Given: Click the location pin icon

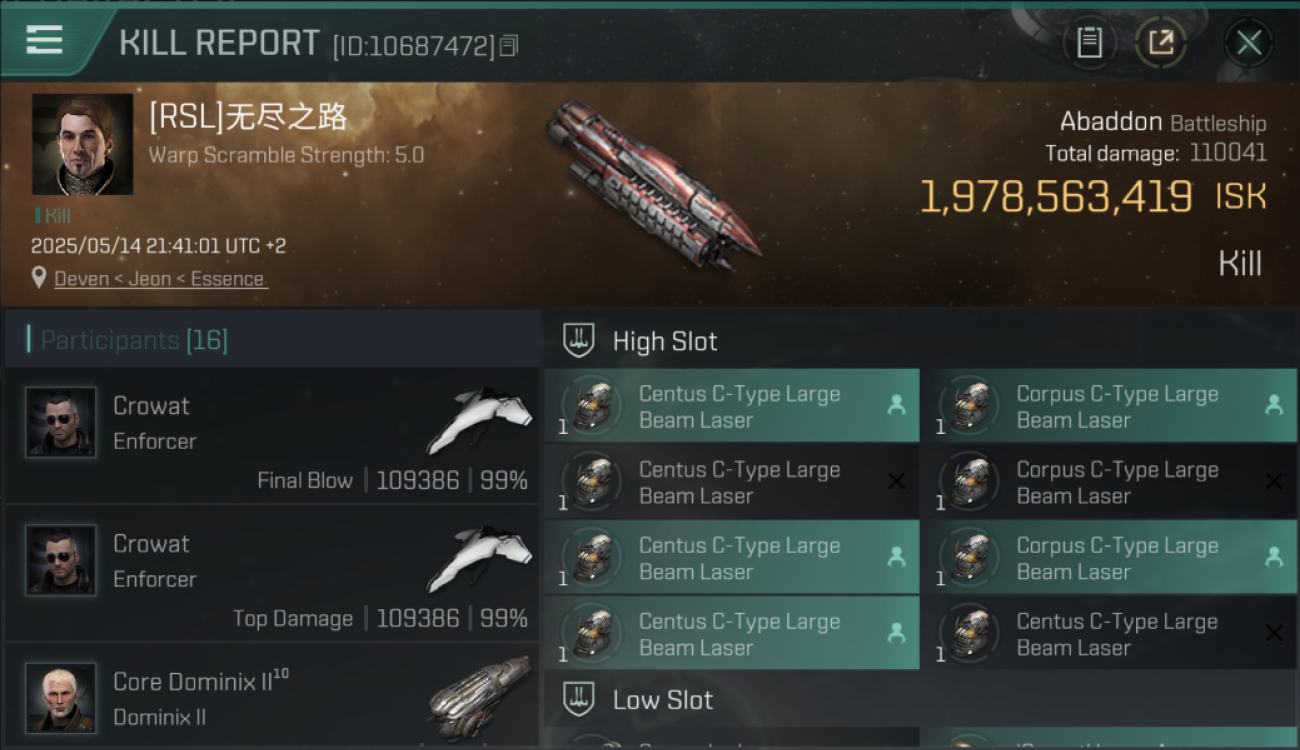Looking at the screenshot, I should (x=39, y=278).
